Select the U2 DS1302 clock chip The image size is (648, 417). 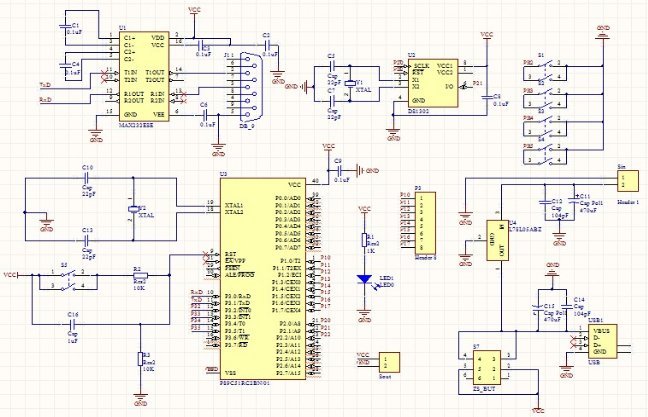[433, 83]
